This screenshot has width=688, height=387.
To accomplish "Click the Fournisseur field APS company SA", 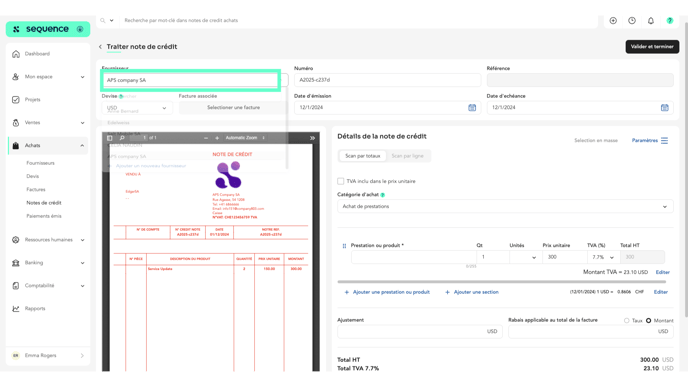I will pos(191,80).
